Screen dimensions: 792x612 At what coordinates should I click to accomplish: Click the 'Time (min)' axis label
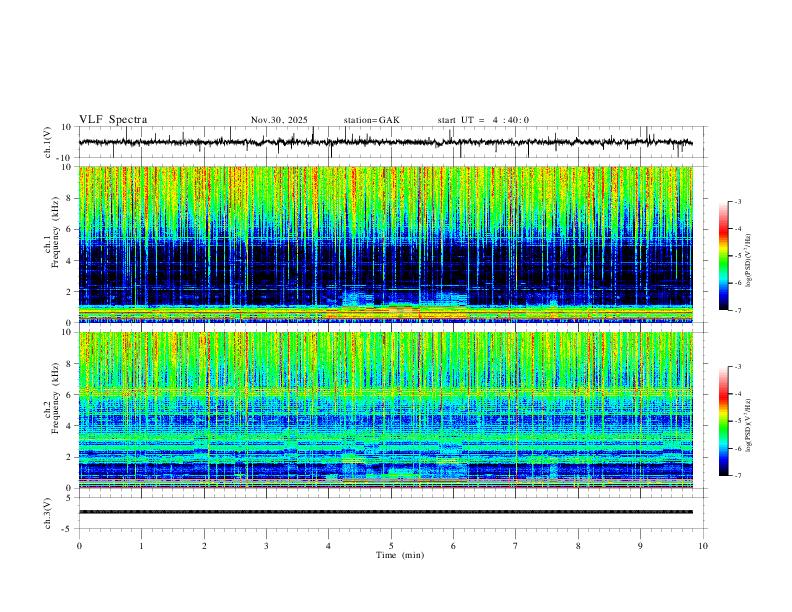(400, 555)
